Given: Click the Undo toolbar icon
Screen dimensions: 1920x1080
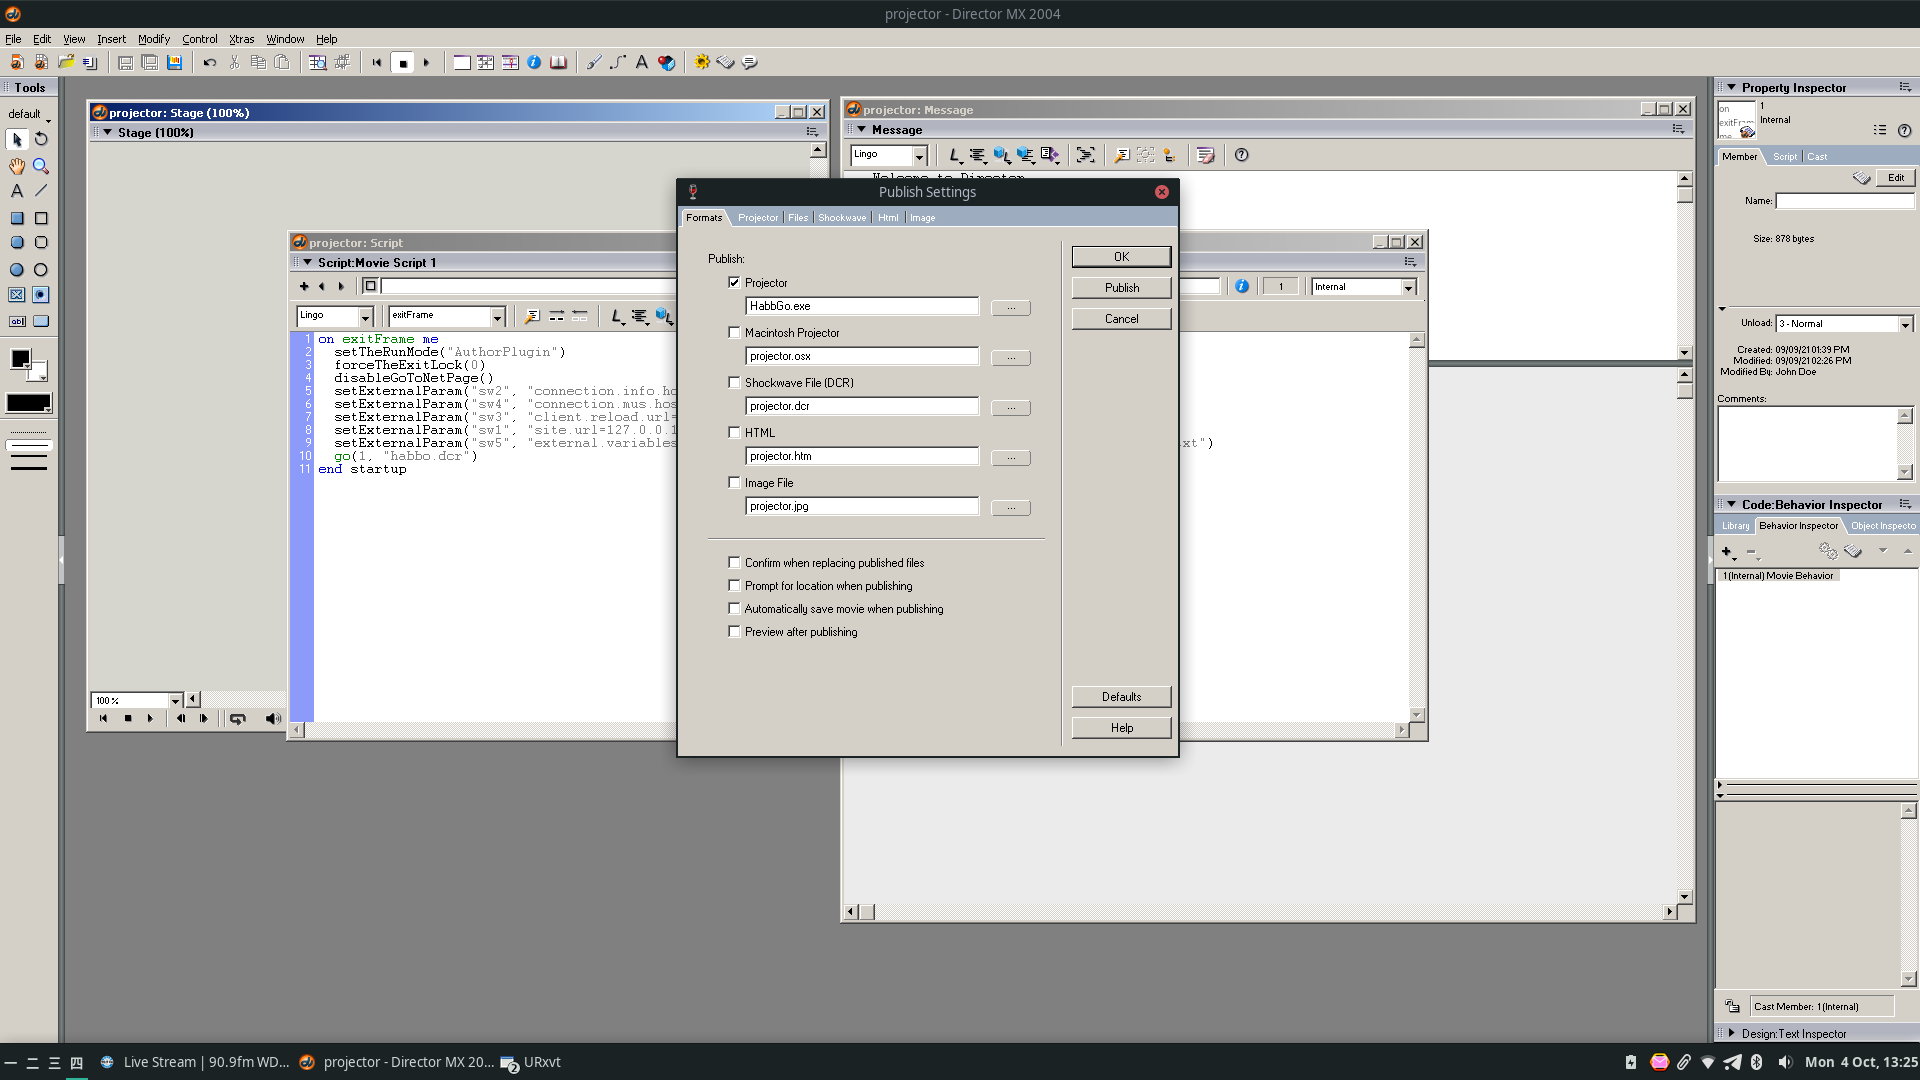Looking at the screenshot, I should 210,62.
